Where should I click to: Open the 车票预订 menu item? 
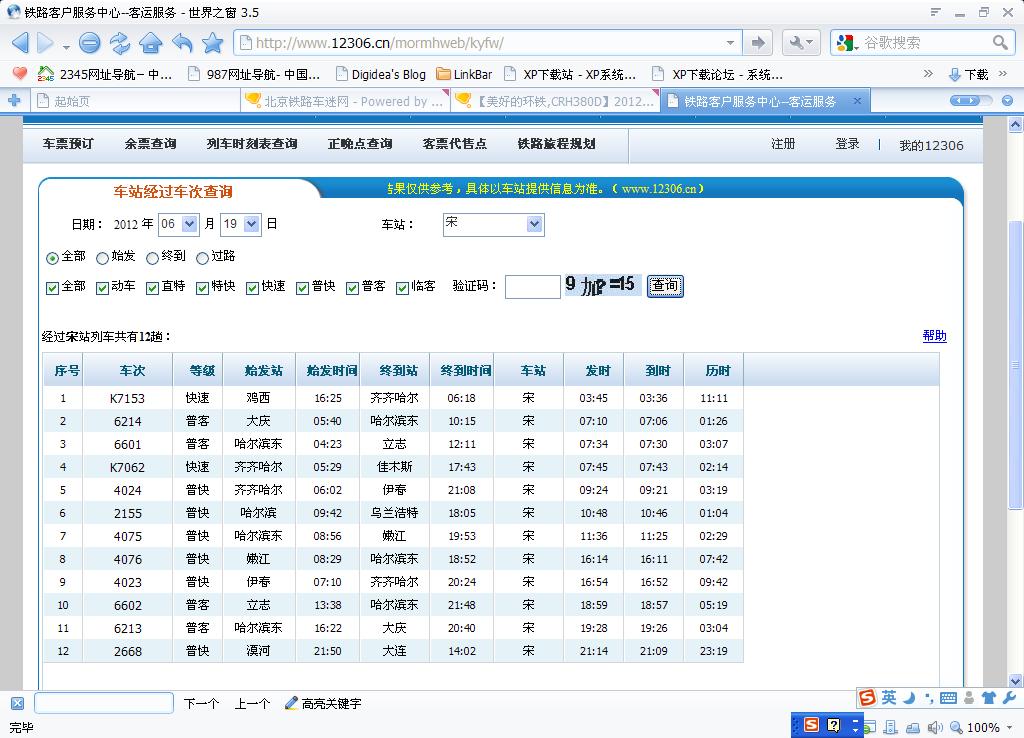[69, 144]
